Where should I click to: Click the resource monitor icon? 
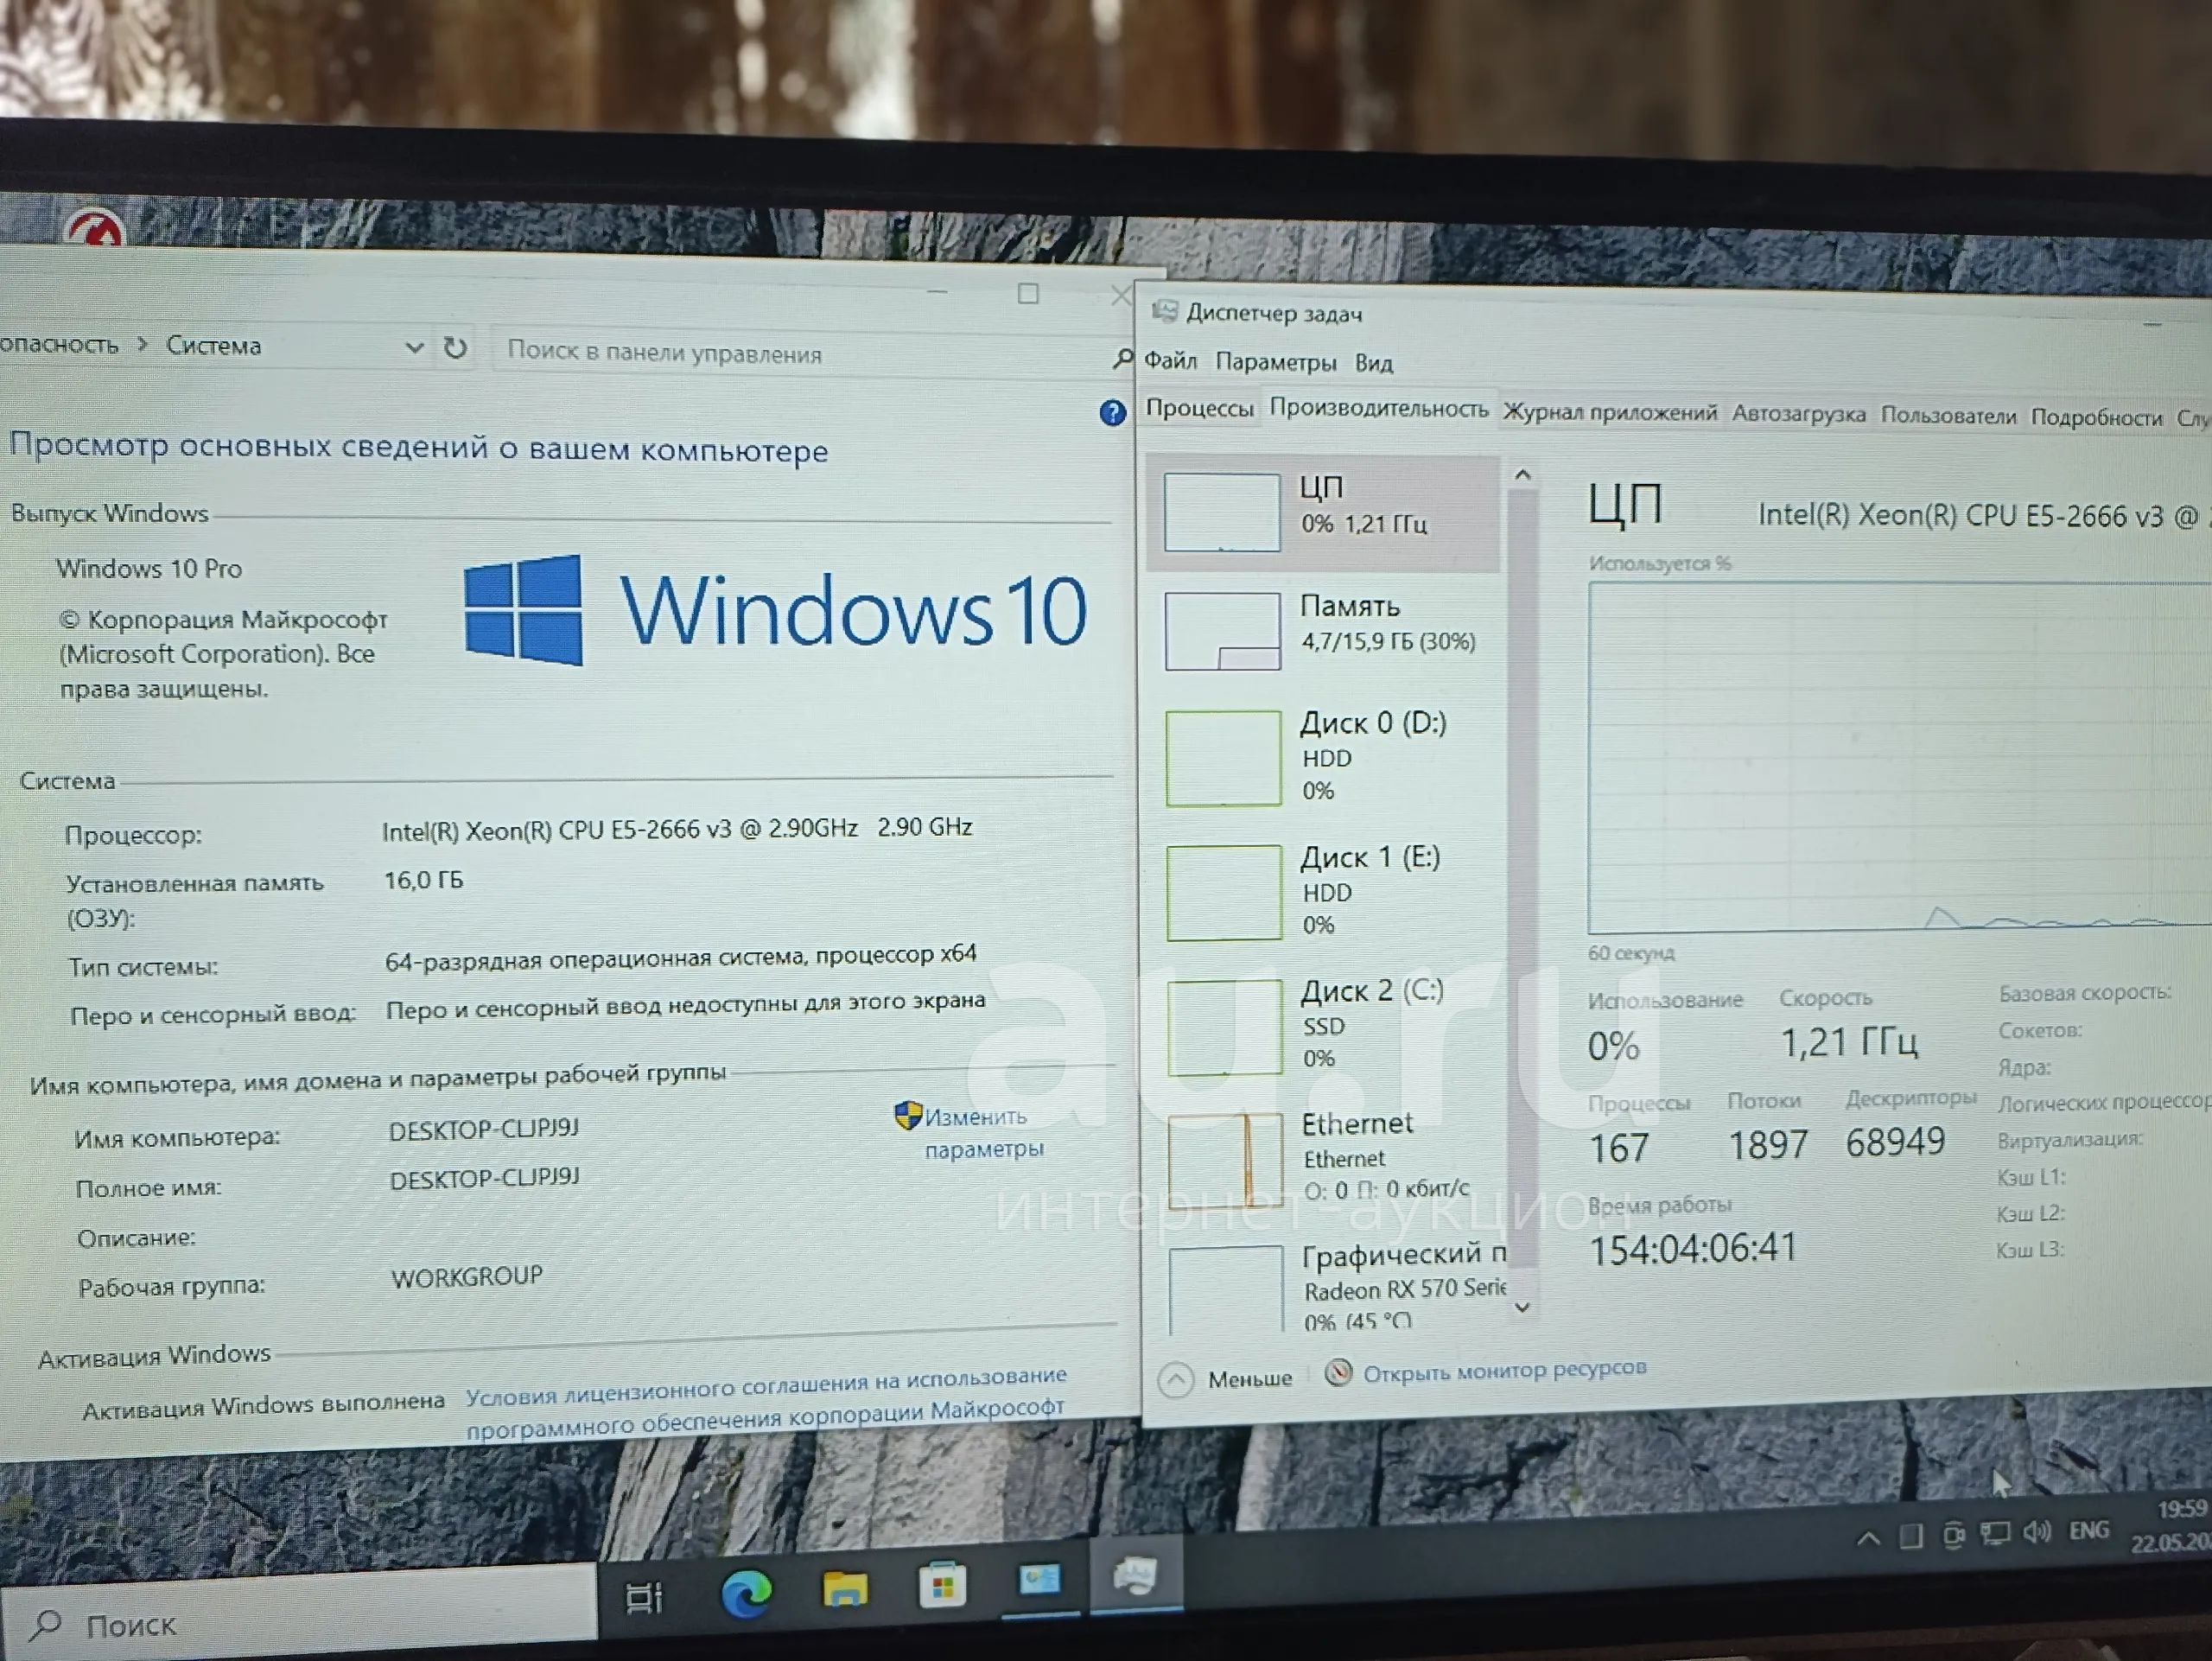pos(1338,1372)
